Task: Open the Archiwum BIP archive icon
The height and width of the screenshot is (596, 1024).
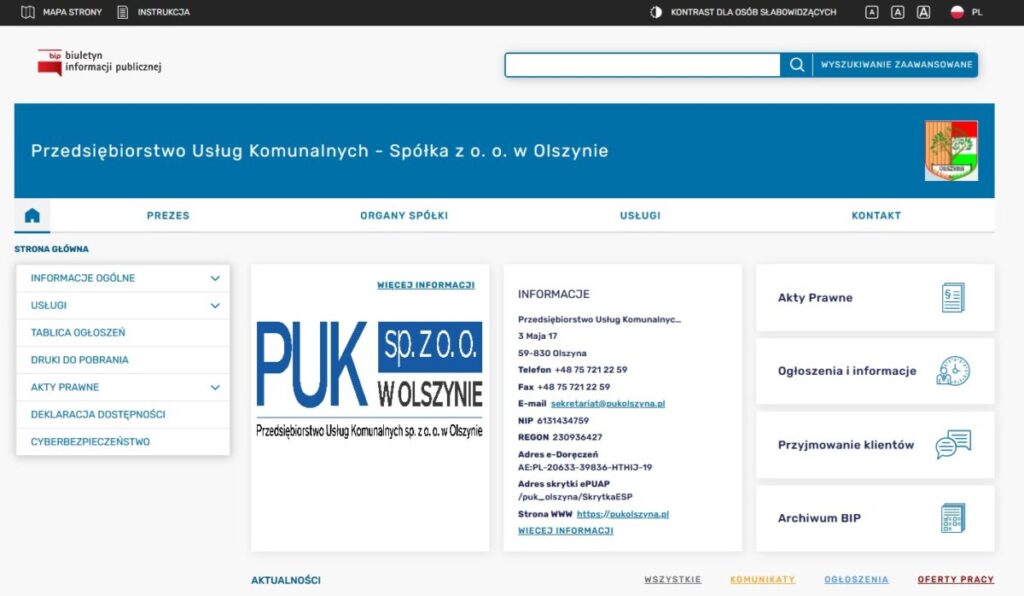Action: pos(952,518)
